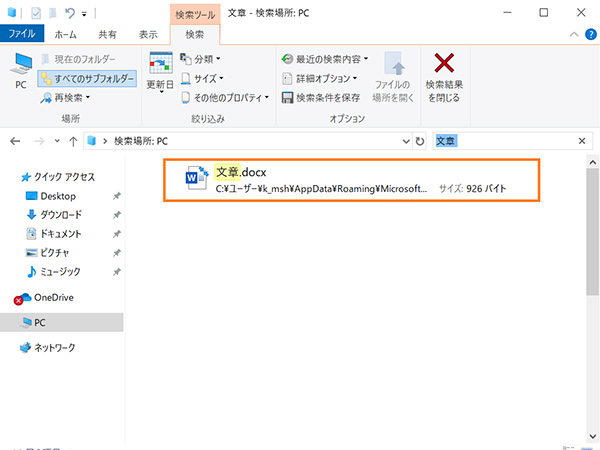Click the Forward navigation arrow

click(39, 141)
